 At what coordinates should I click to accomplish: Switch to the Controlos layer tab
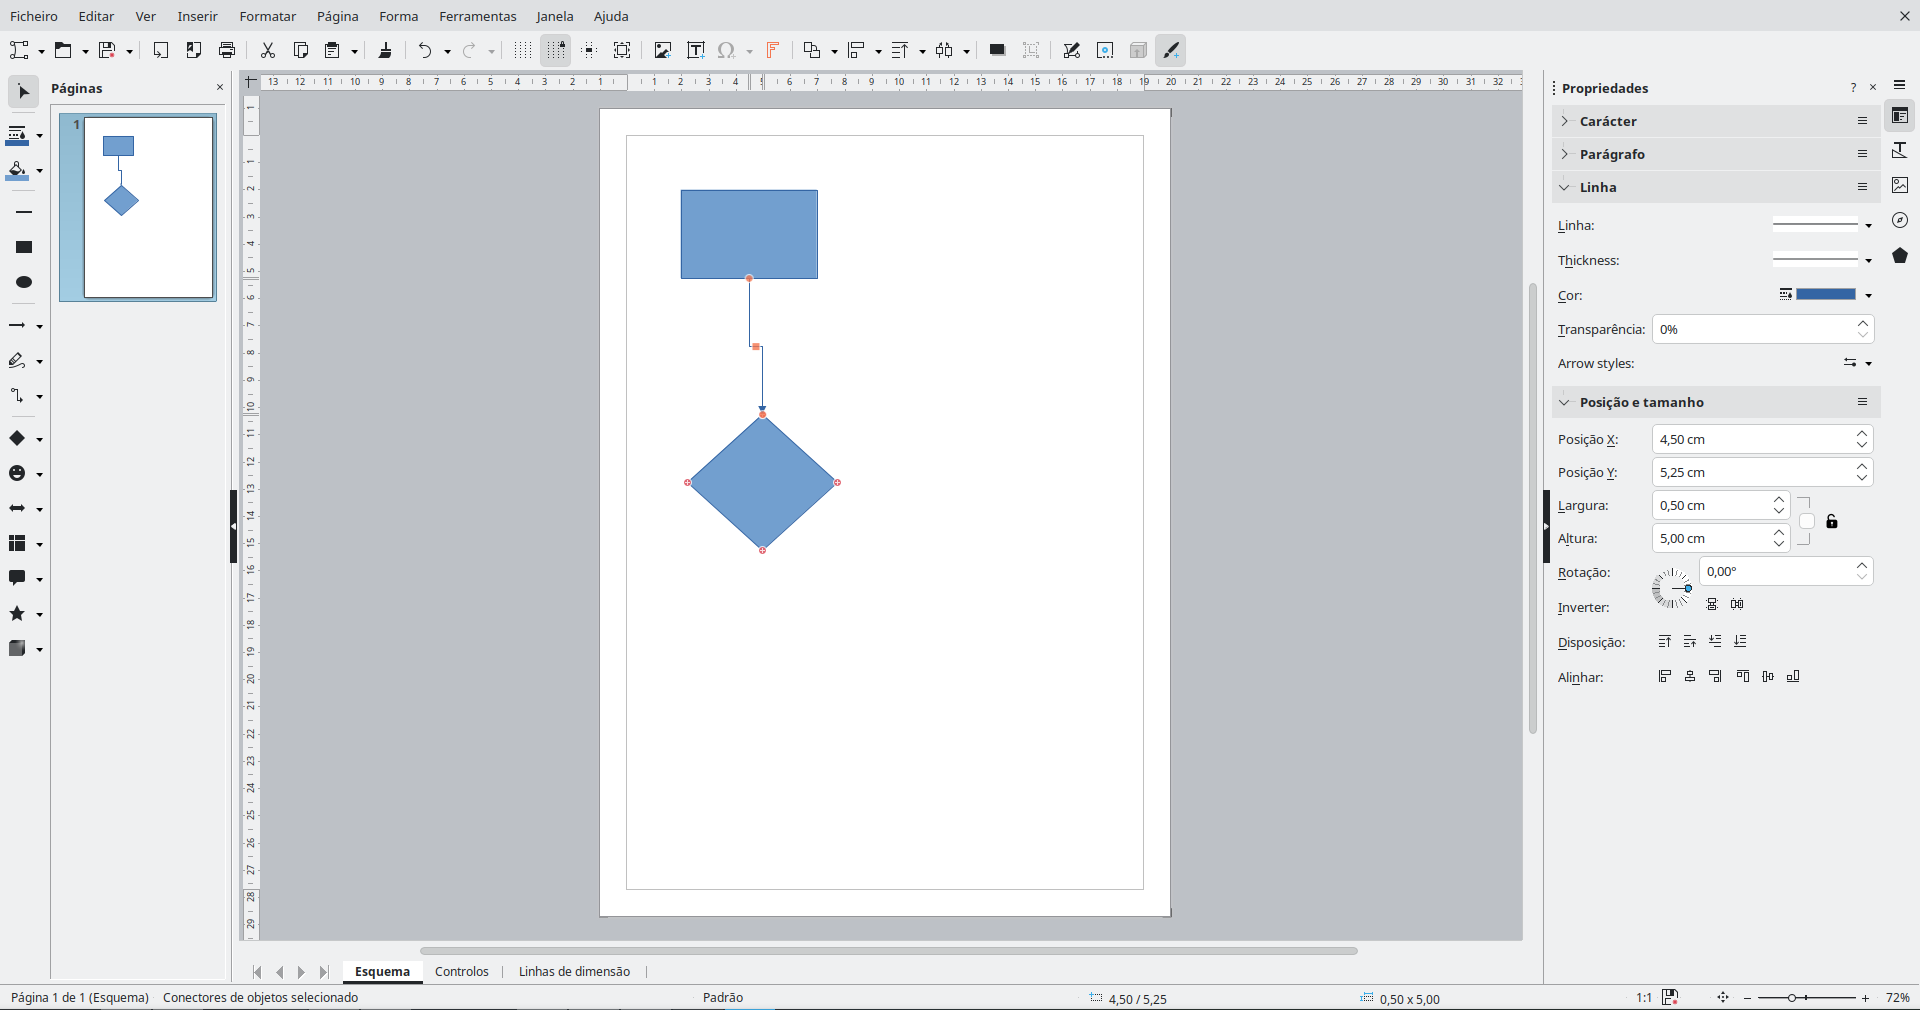coord(461,971)
